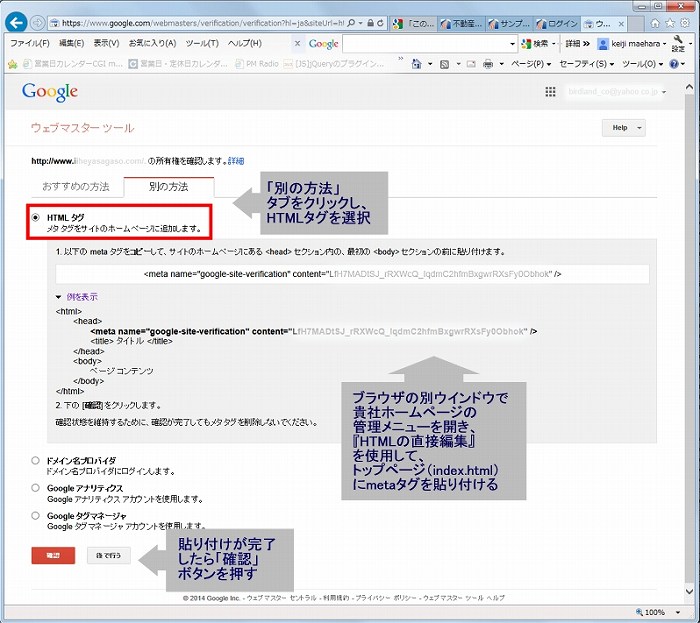Viewport: 700px width, 623px height.
Task: Open the 編集(E) menu
Action: click(71, 43)
